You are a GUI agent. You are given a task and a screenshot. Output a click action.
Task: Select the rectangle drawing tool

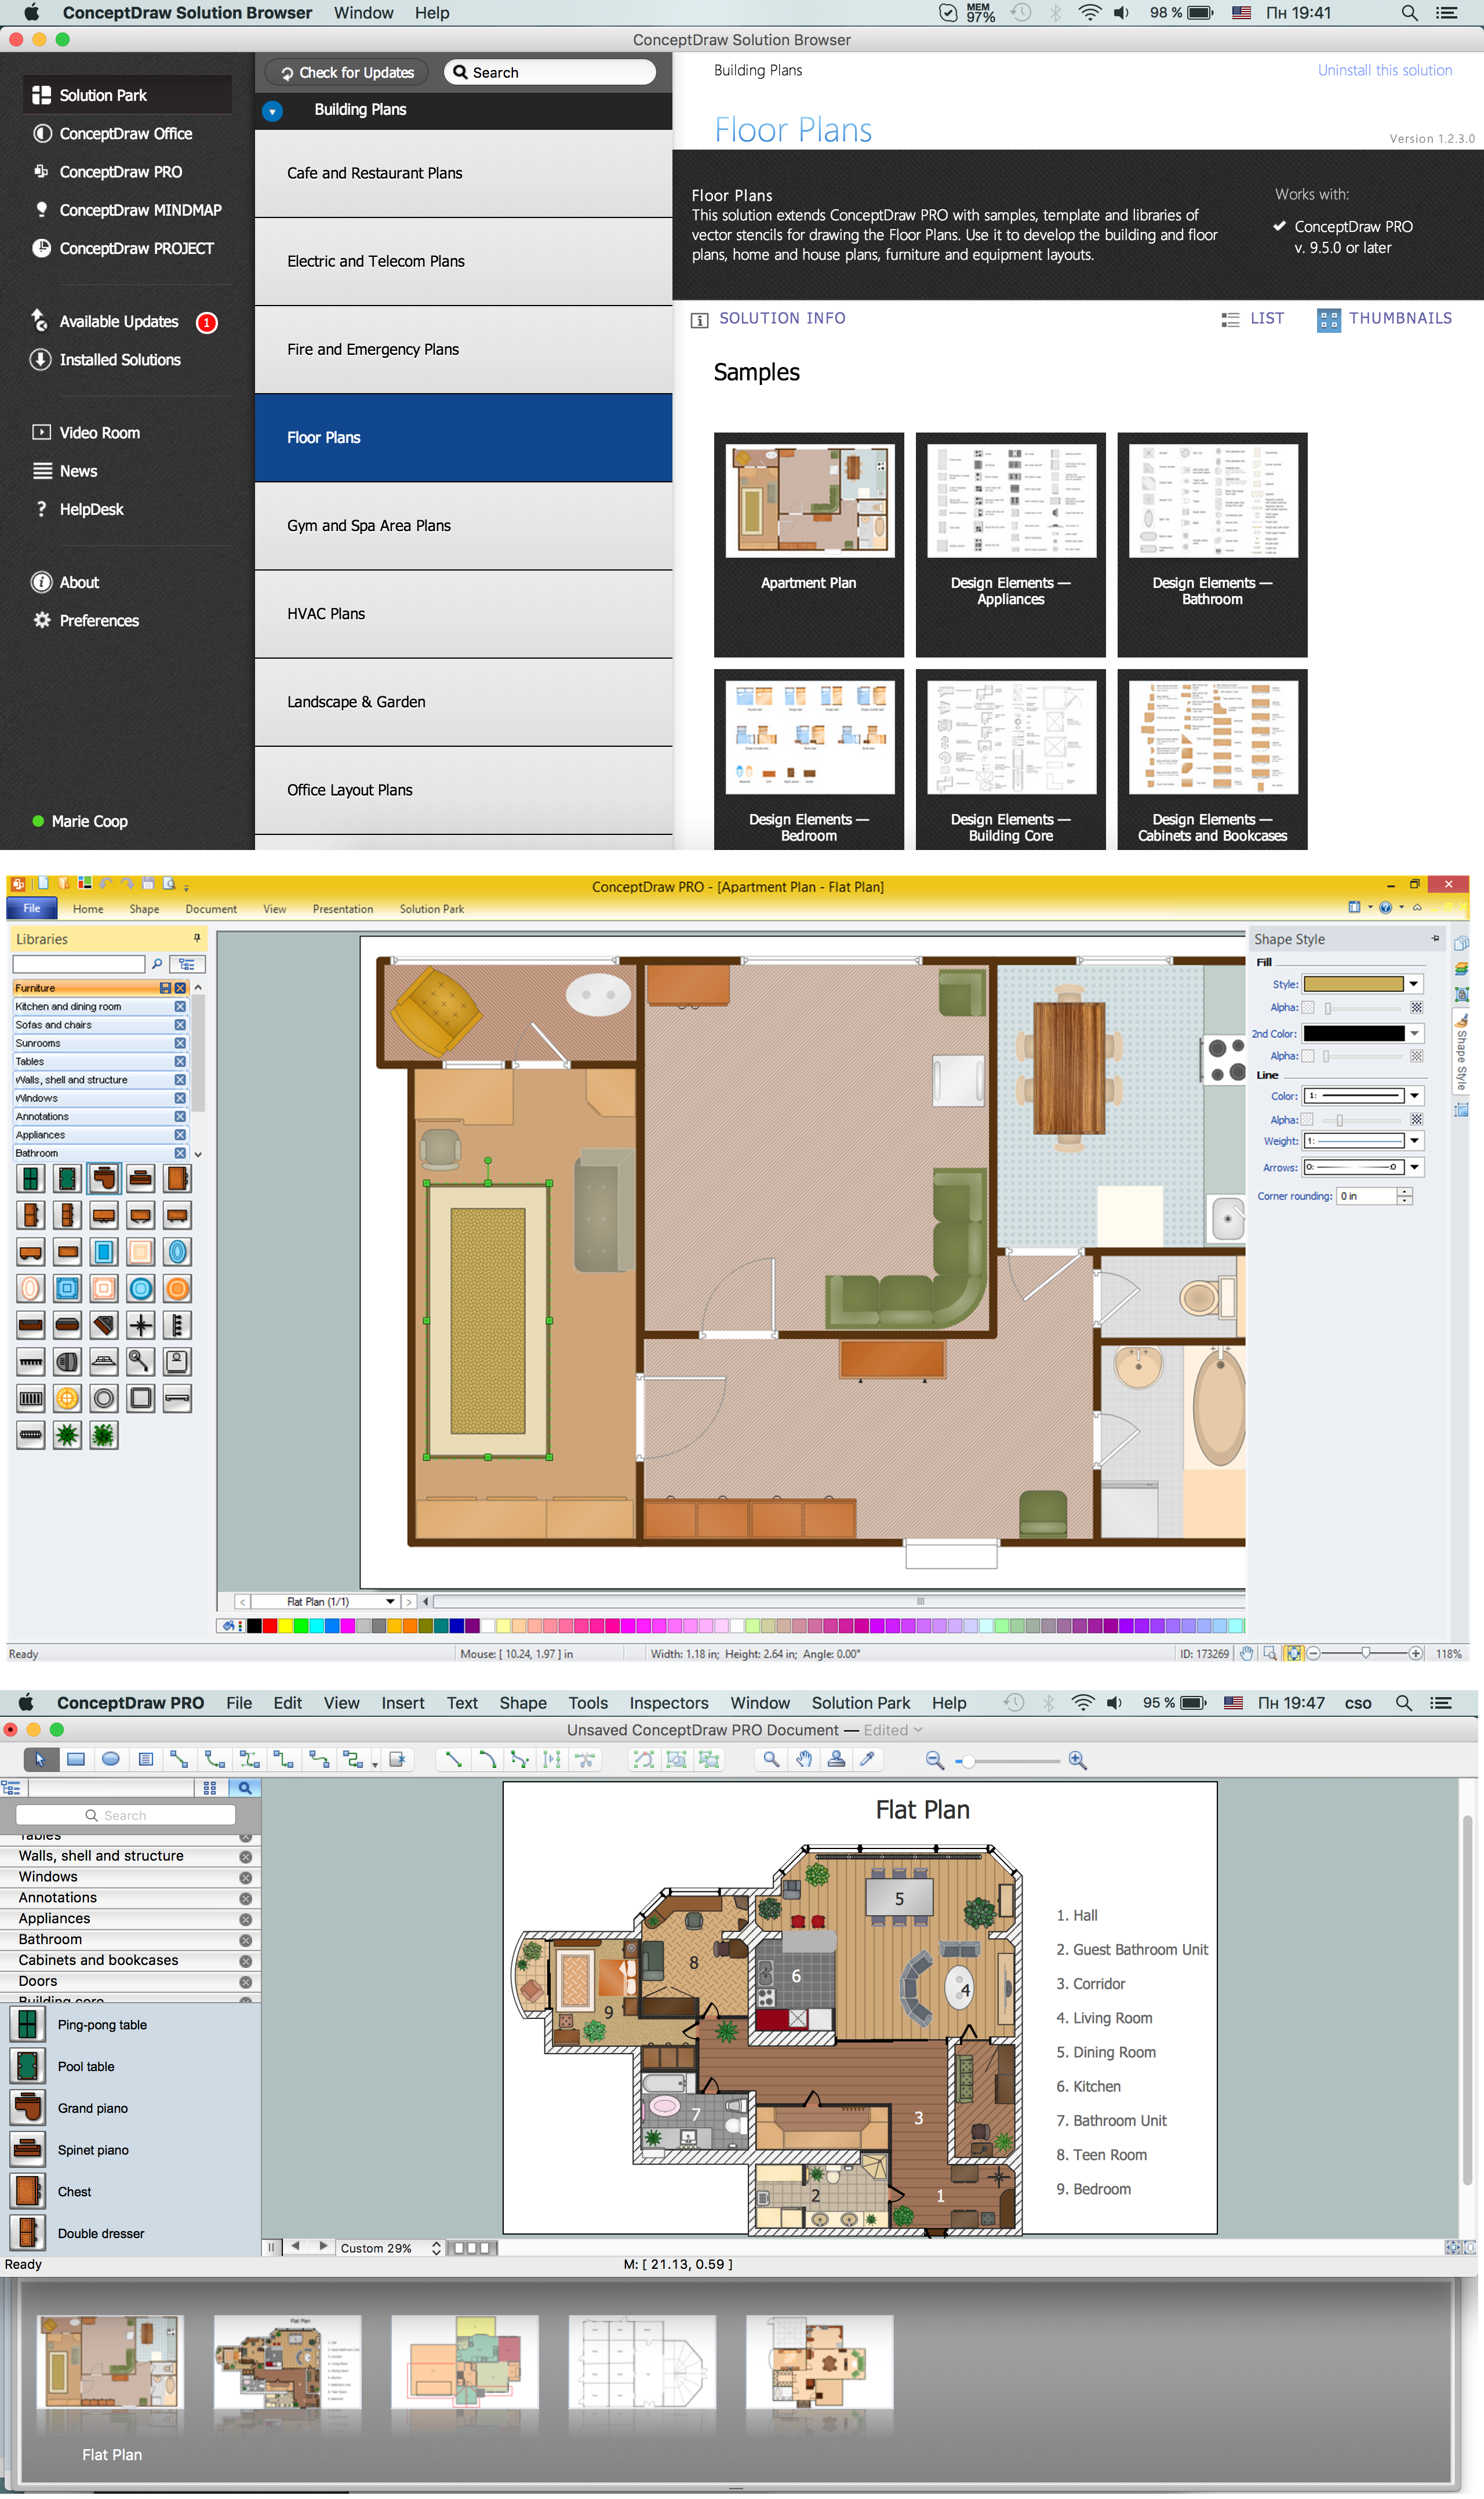tap(76, 1759)
